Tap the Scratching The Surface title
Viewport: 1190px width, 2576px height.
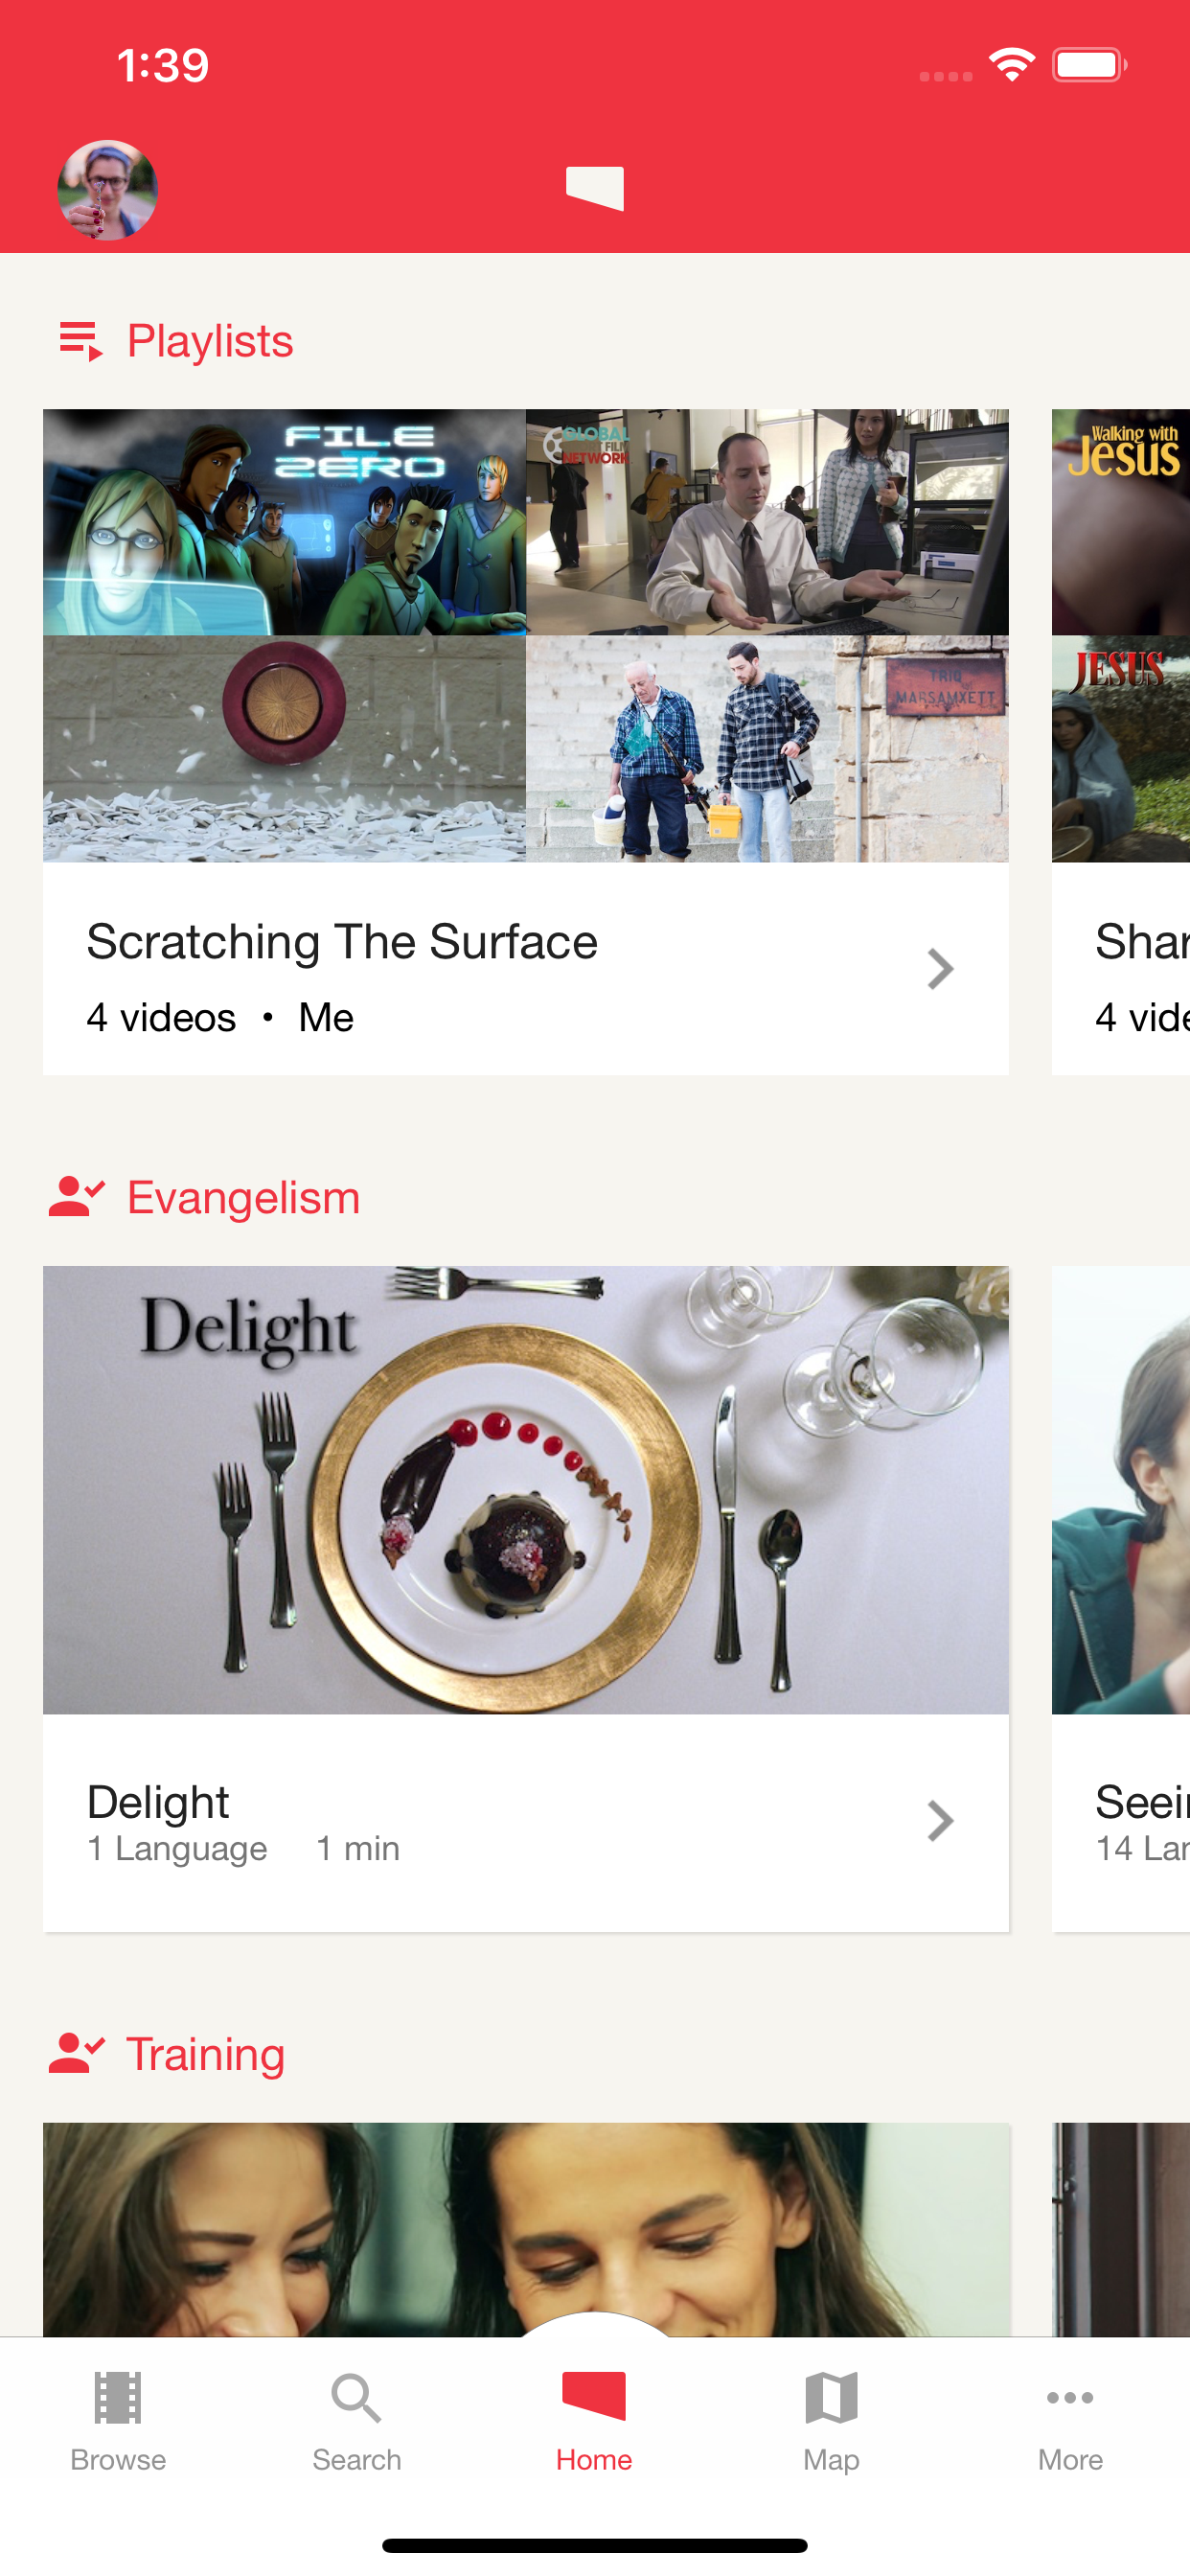[342, 942]
